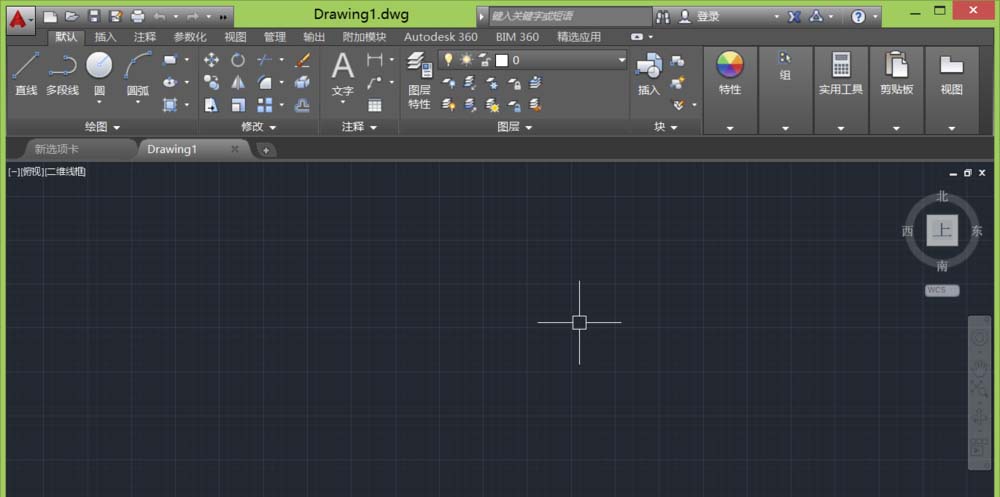Switch to the 参数化 ribbon tab
Image resolution: width=1000 pixels, height=497 pixels.
click(190, 37)
